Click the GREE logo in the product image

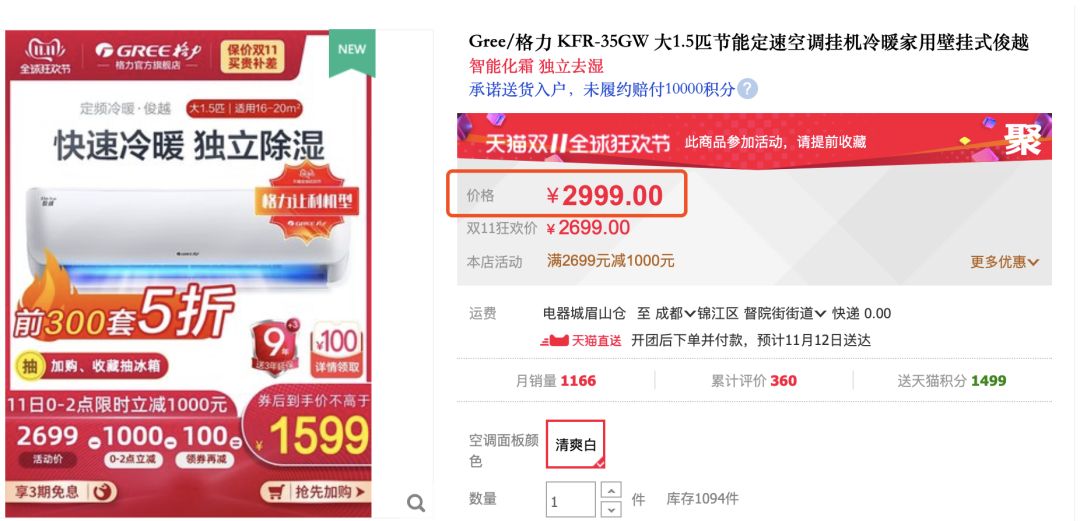pyautogui.click(x=148, y=51)
